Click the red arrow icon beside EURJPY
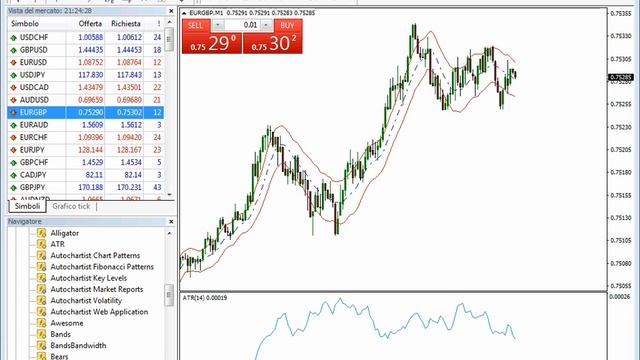 [x=13, y=150]
